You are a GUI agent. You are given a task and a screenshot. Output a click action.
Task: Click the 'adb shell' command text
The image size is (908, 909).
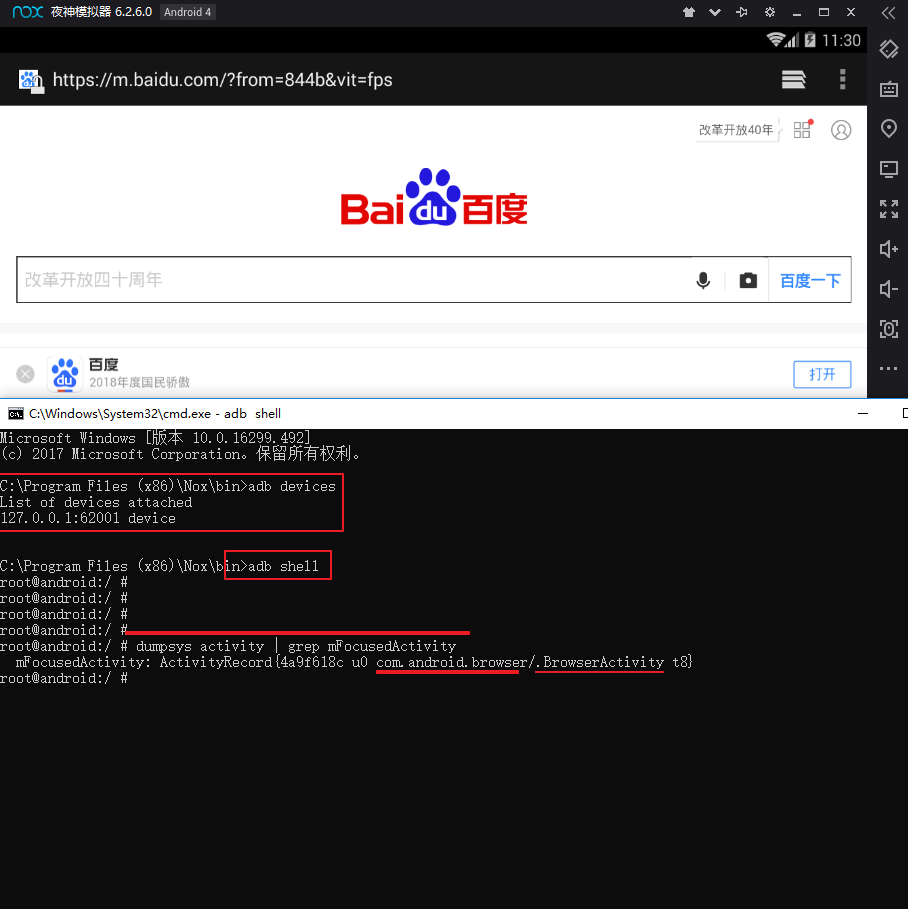pos(283,566)
